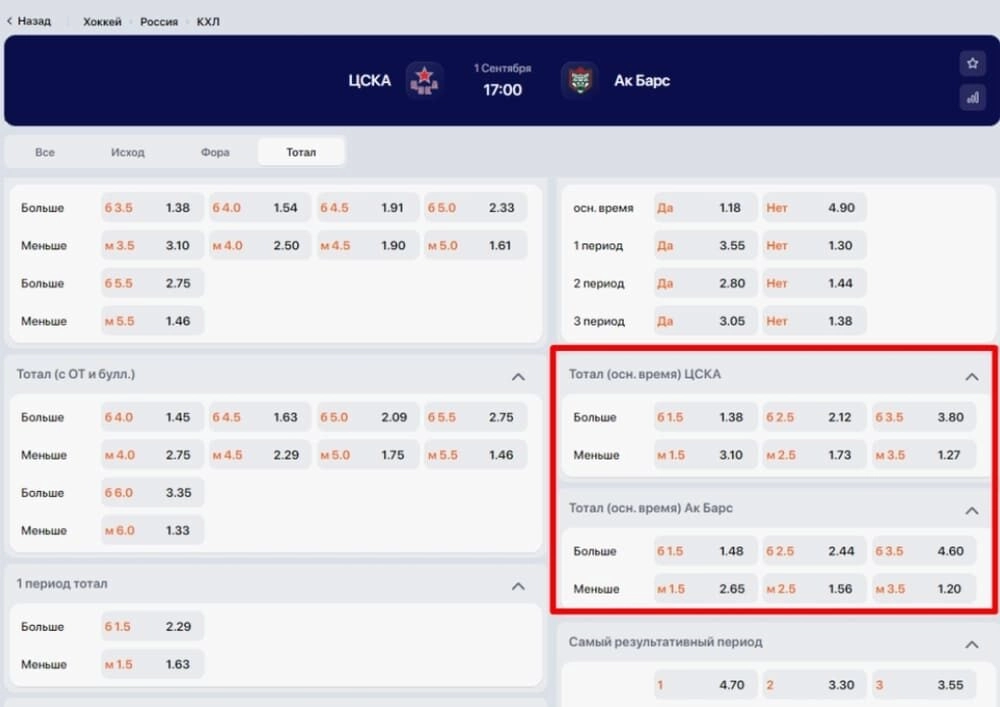Screen dimensions: 1000x707
Task: Collapse the Тотал (осн. время) Ак Барс section
Action: tap(971, 511)
